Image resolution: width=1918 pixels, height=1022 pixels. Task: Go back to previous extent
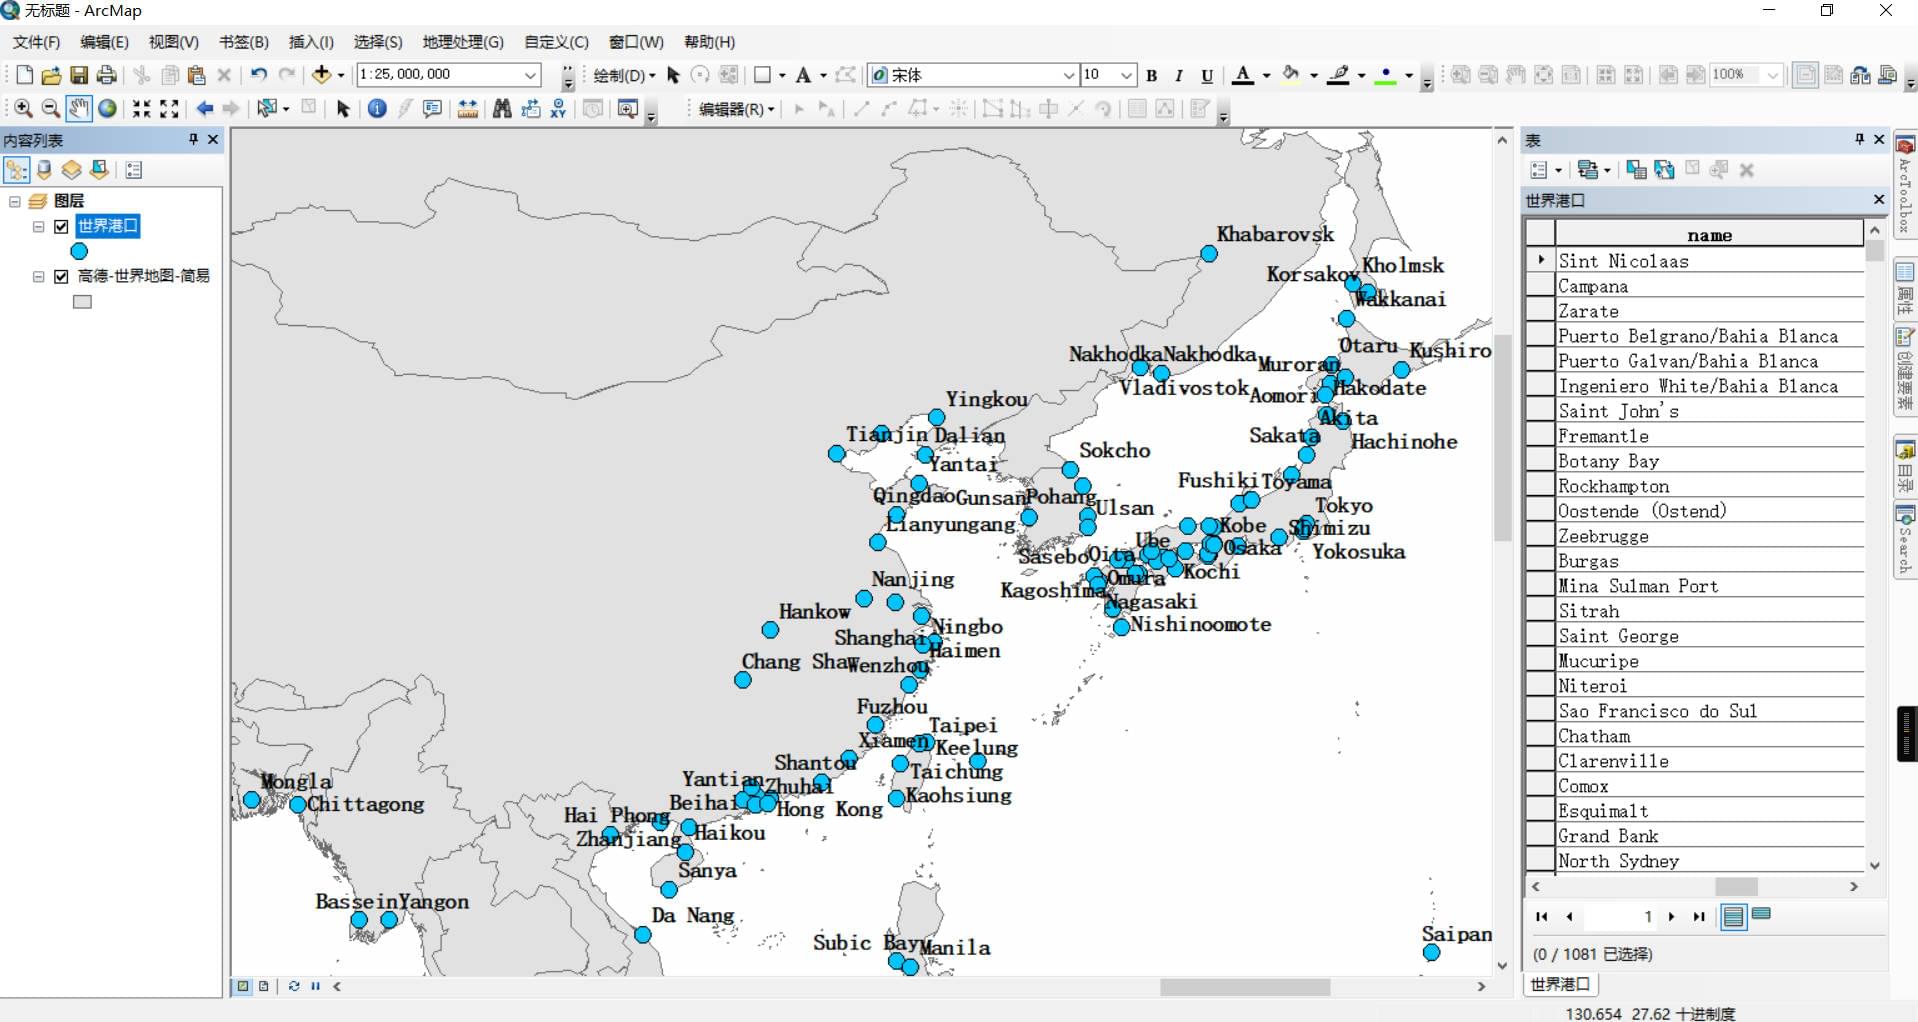(x=205, y=108)
